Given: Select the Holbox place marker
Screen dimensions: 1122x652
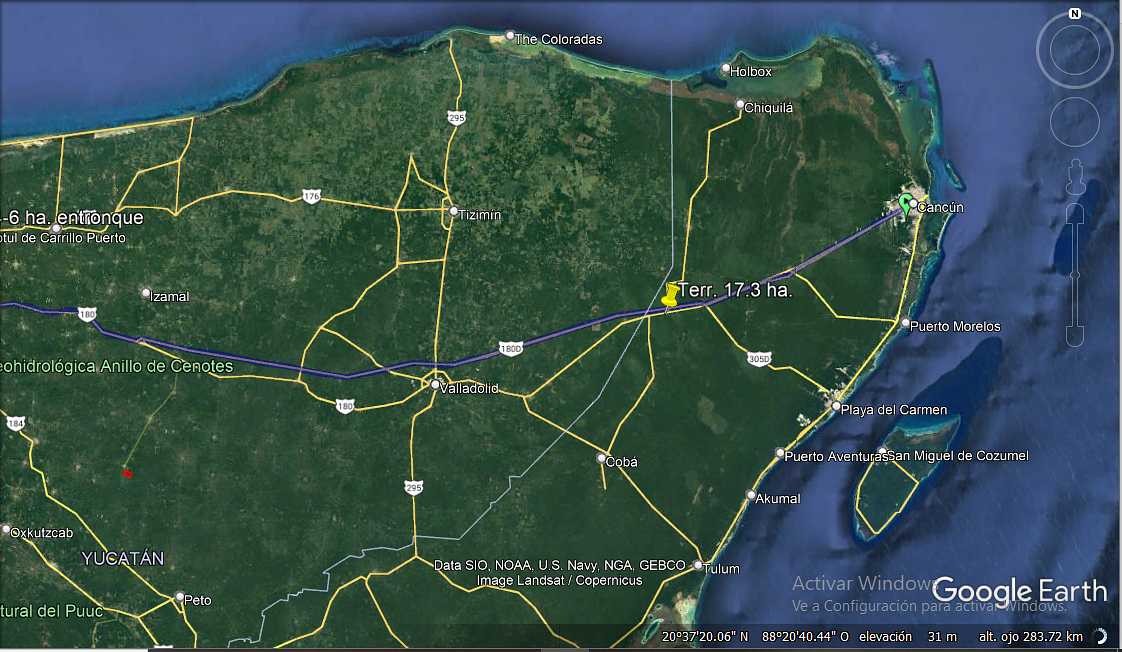Looking at the screenshot, I should (x=726, y=69).
